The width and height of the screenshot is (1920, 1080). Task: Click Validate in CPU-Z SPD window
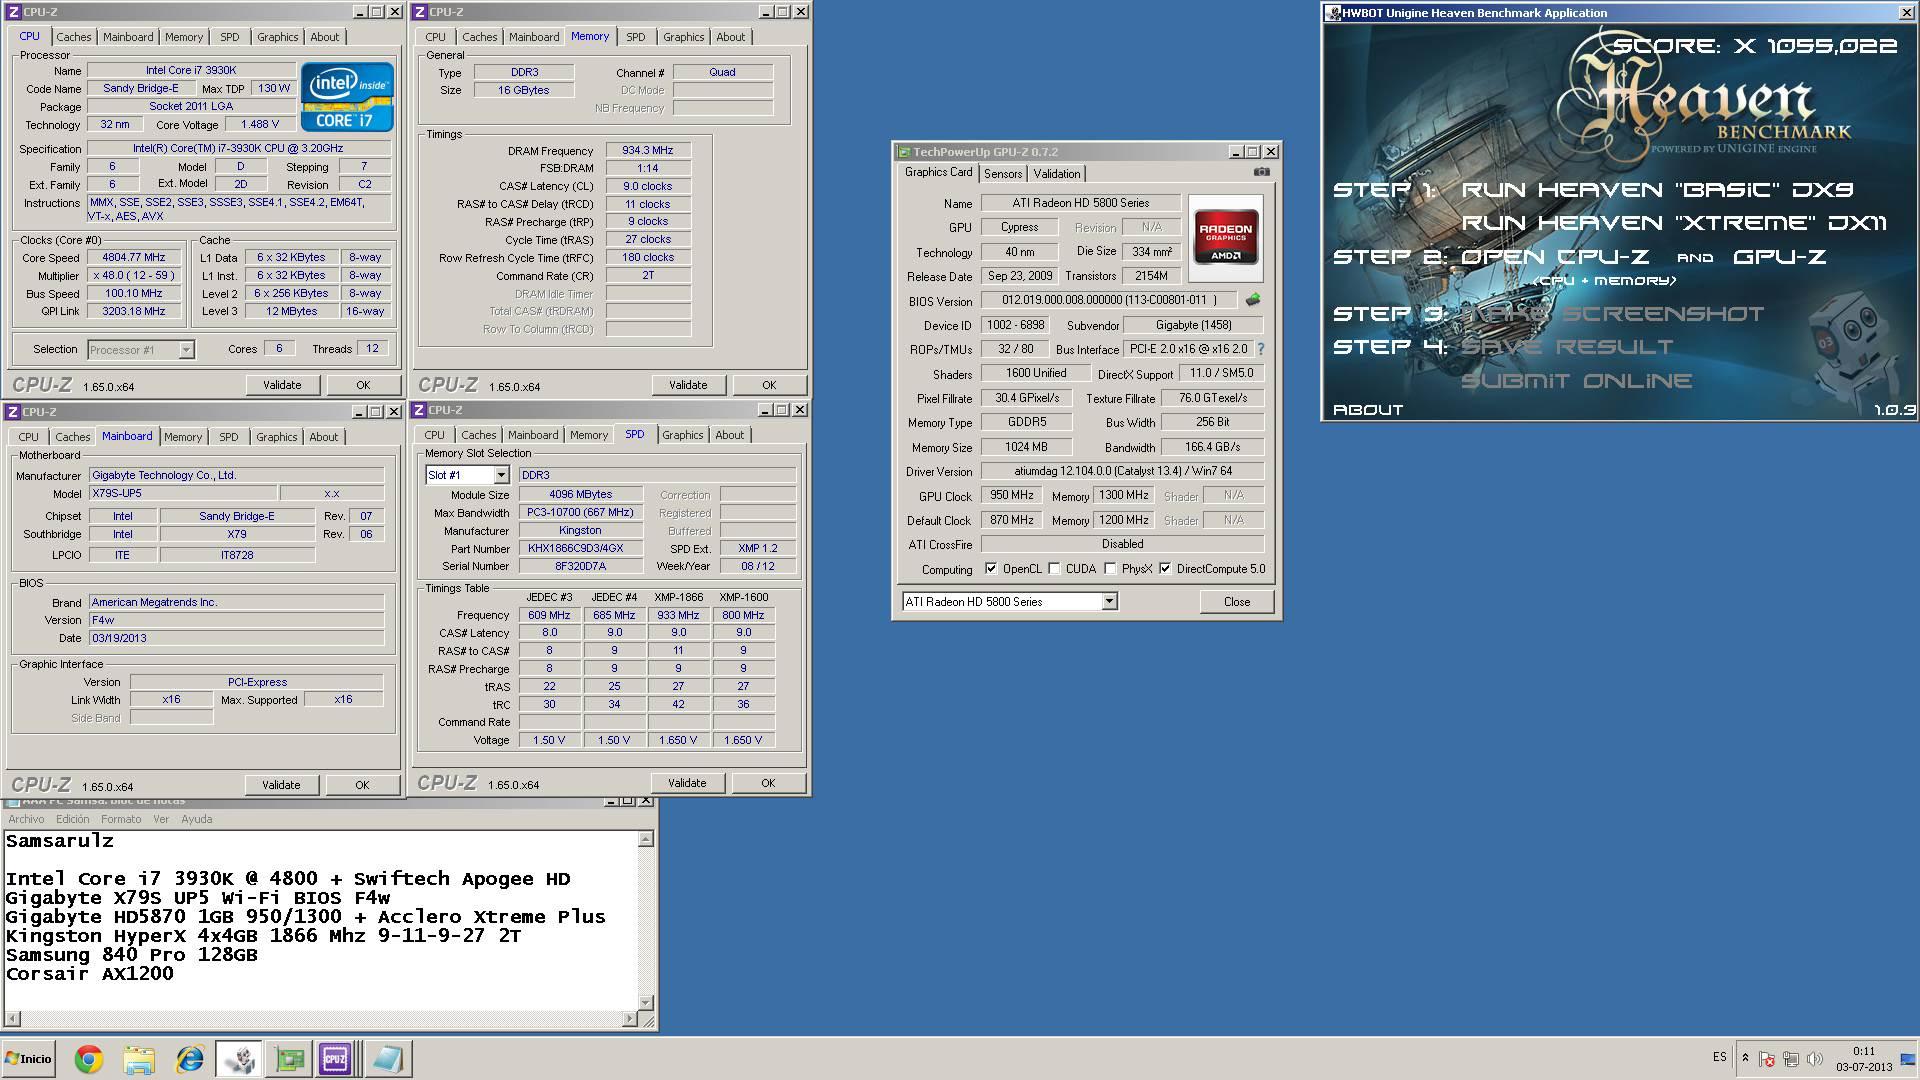pos(687,783)
